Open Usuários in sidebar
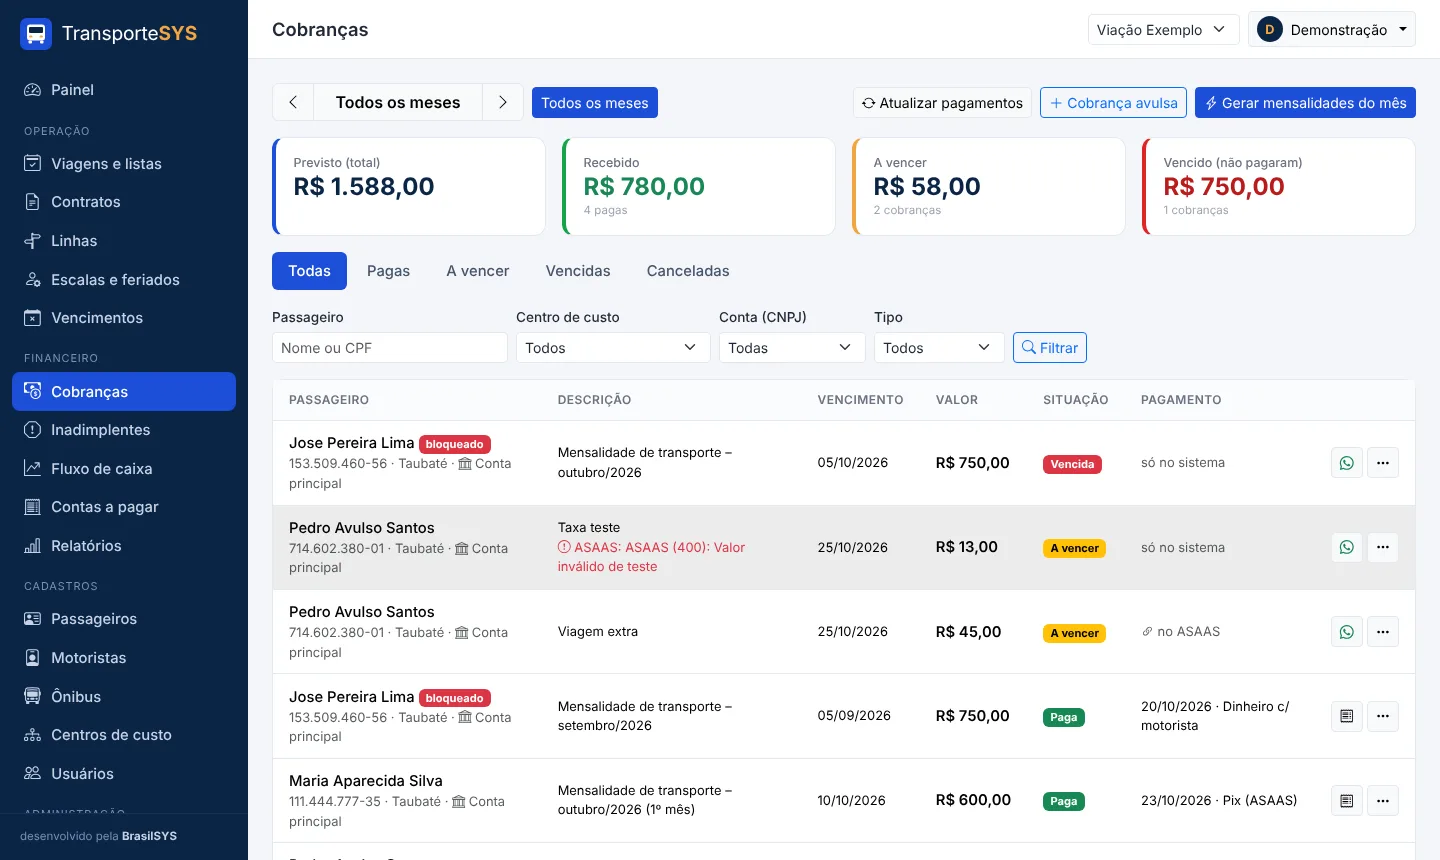The height and width of the screenshot is (860, 1440). click(x=124, y=774)
